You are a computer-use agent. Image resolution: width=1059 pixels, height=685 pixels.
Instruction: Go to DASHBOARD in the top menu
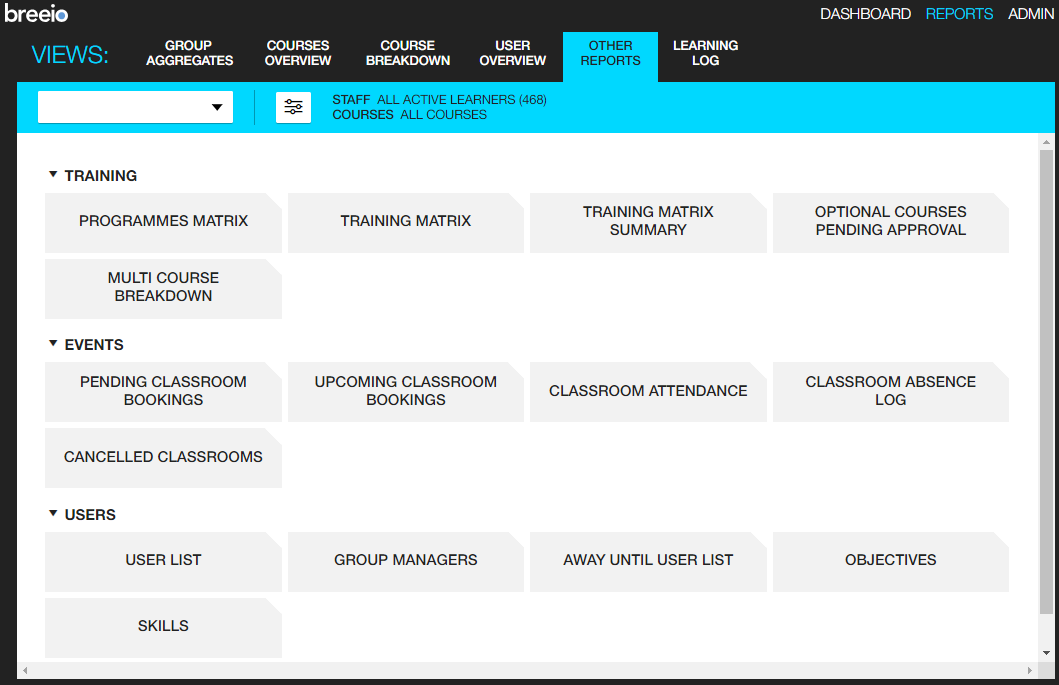coord(865,14)
